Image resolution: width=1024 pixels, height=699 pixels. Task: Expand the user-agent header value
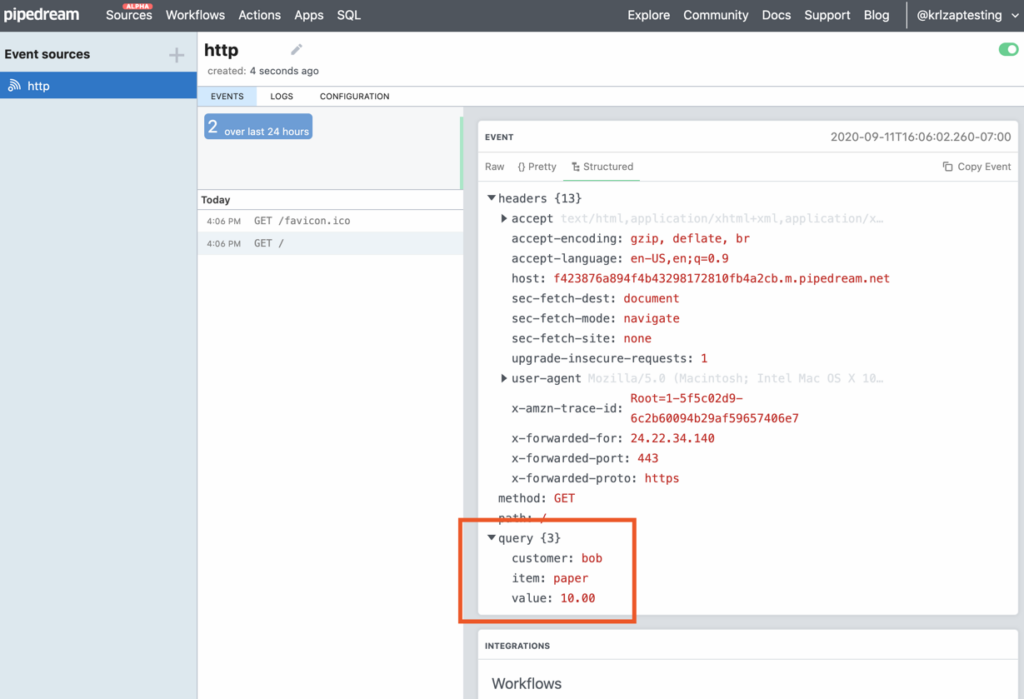click(x=504, y=378)
